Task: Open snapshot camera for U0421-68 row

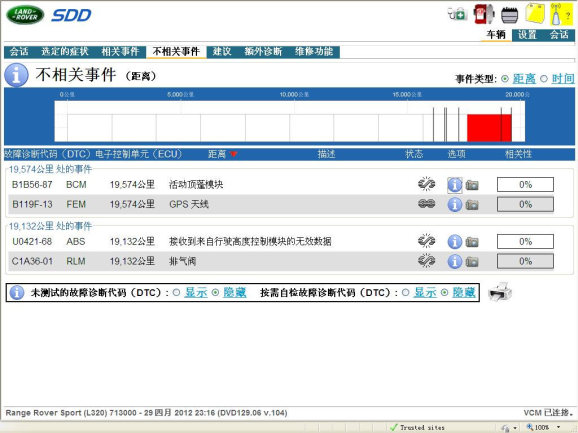Action: pyautogui.click(x=472, y=242)
